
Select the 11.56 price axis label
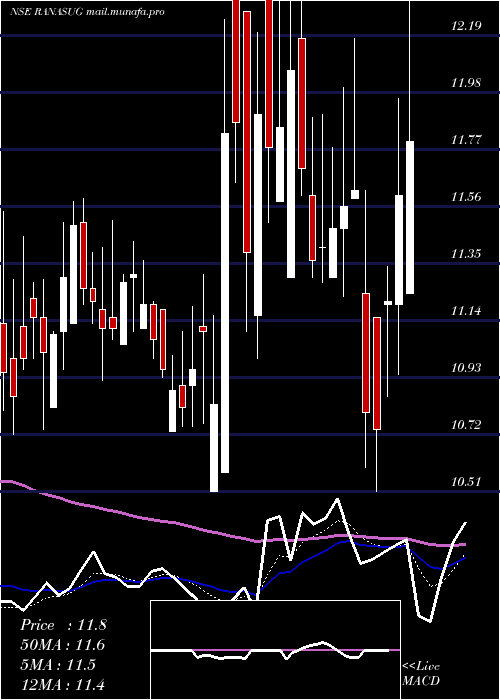[x=466, y=197]
